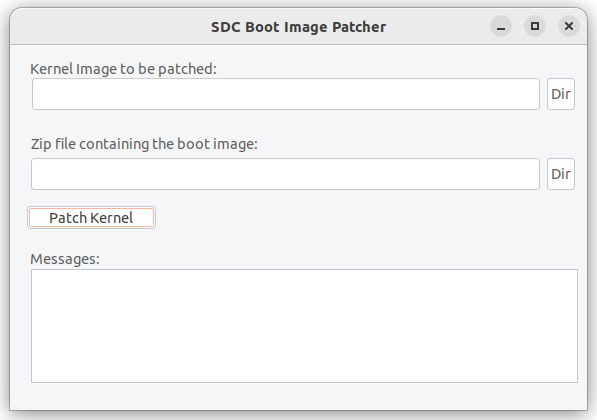The width and height of the screenshot is (597, 420).
Task: Click the 'Messages:' label
Action: (x=65, y=259)
